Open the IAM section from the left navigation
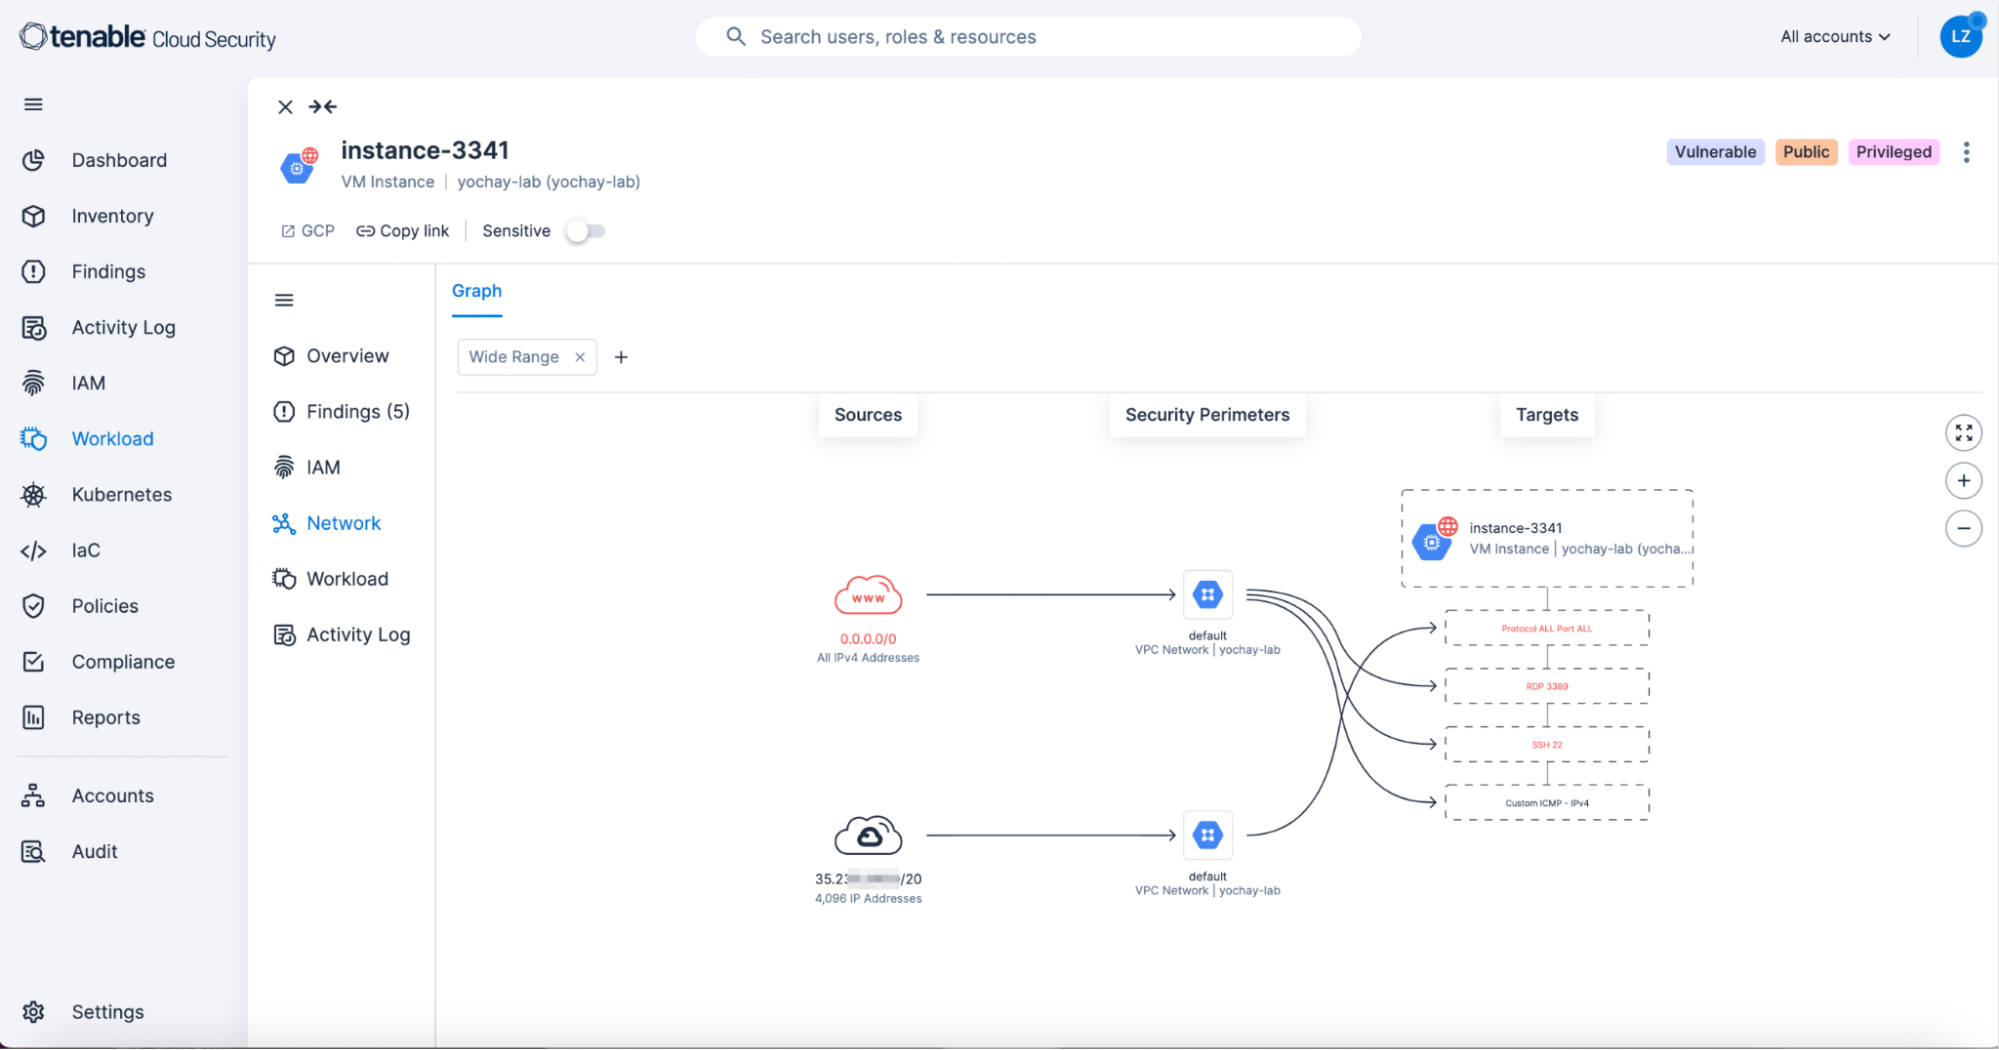The width and height of the screenshot is (1999, 1050). tap(87, 382)
